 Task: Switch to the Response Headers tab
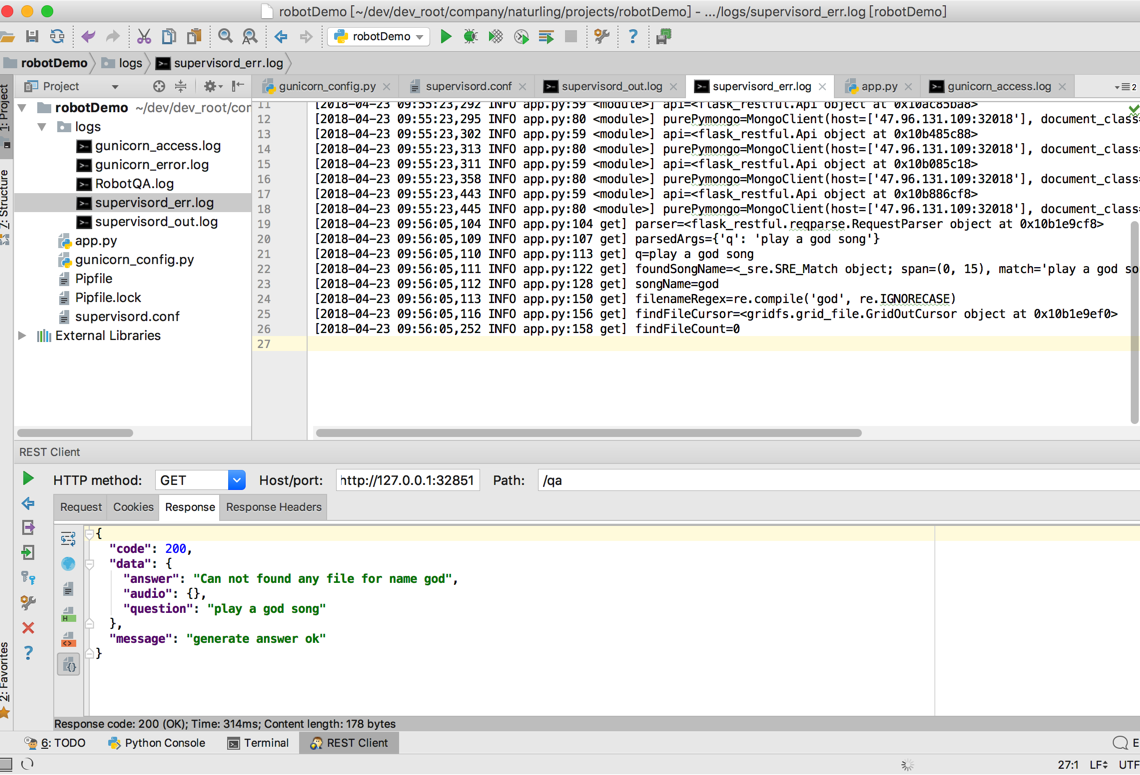click(273, 507)
